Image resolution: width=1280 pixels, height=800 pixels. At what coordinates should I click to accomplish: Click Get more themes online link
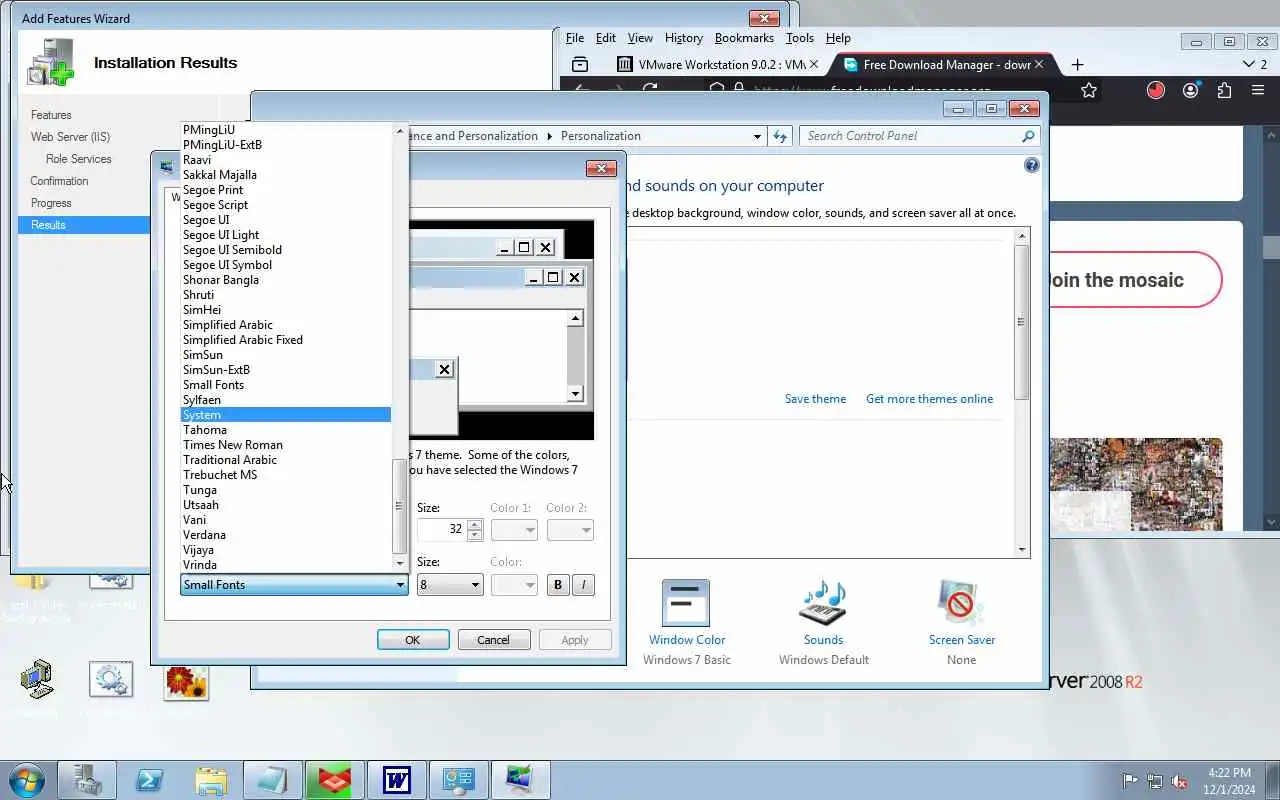[929, 399]
